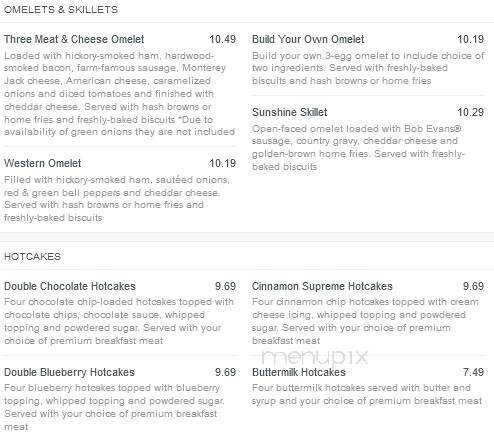Click the Omelets & Skillets section header

[x=61, y=10]
